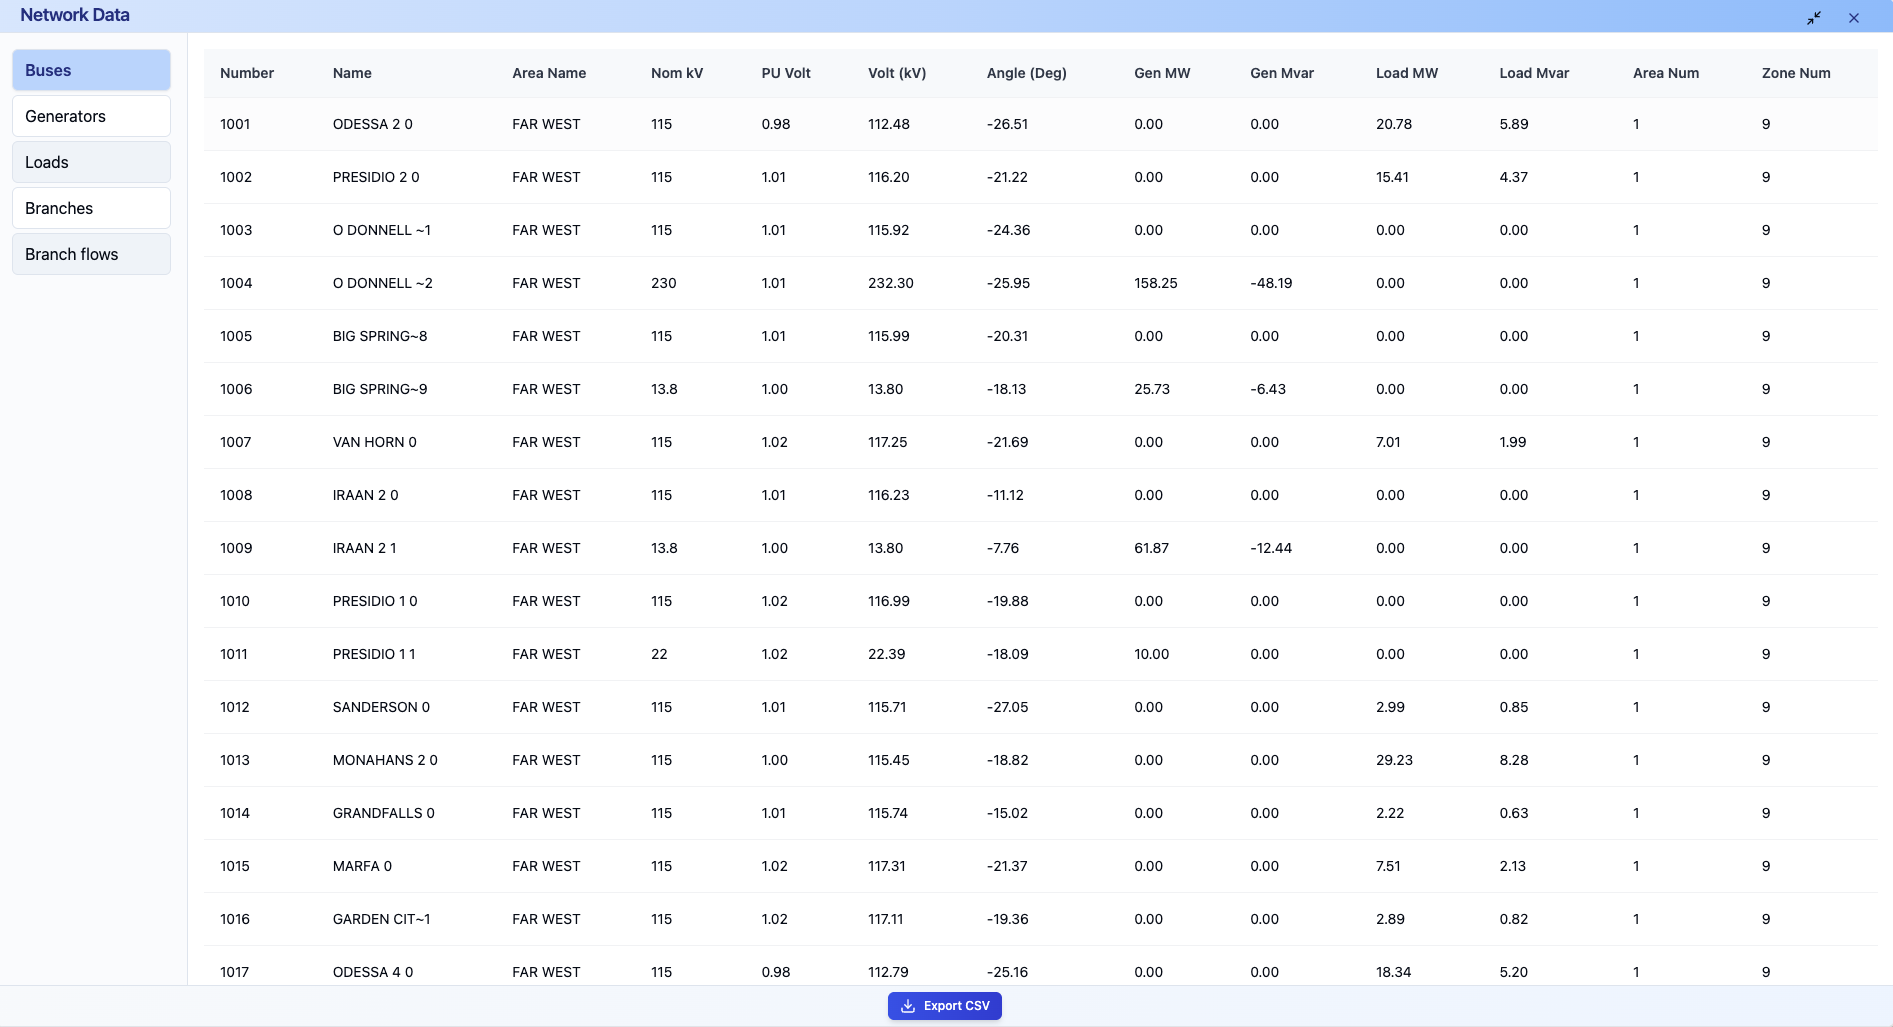Select the PRESIDIO 1 0 bus name

pos(375,601)
